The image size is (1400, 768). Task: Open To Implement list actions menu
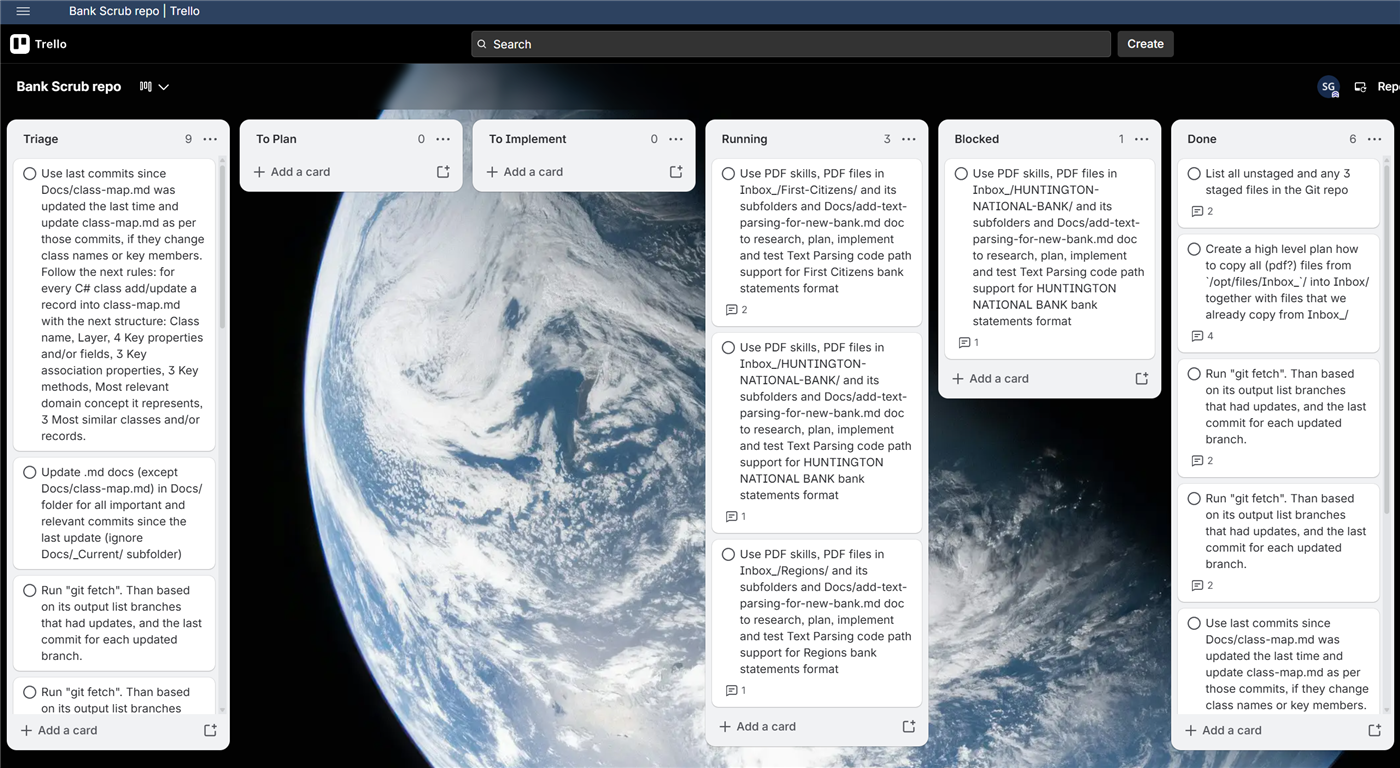coord(676,139)
